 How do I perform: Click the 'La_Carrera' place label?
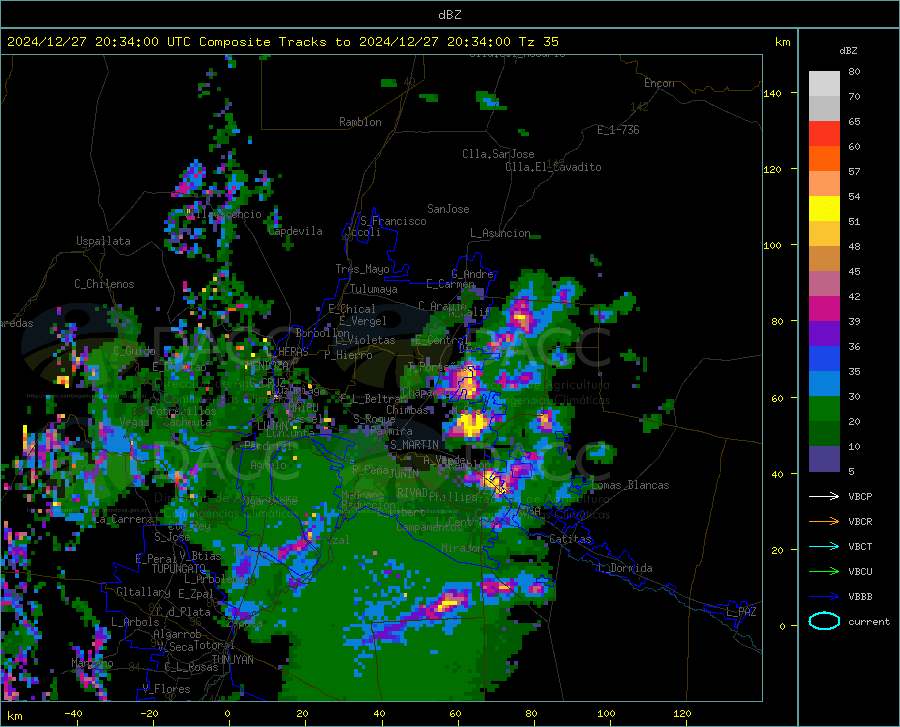click(x=122, y=519)
